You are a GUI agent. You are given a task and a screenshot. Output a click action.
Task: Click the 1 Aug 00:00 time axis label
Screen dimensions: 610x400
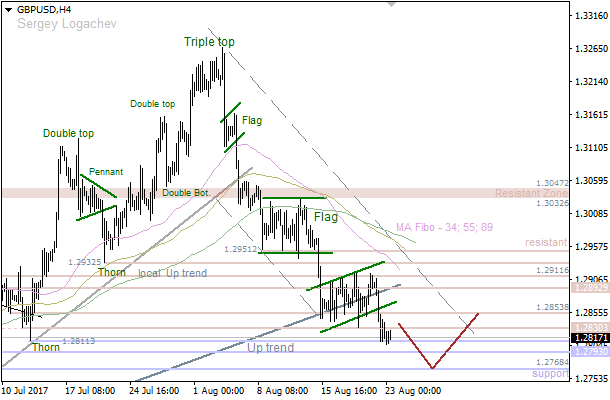point(216,391)
